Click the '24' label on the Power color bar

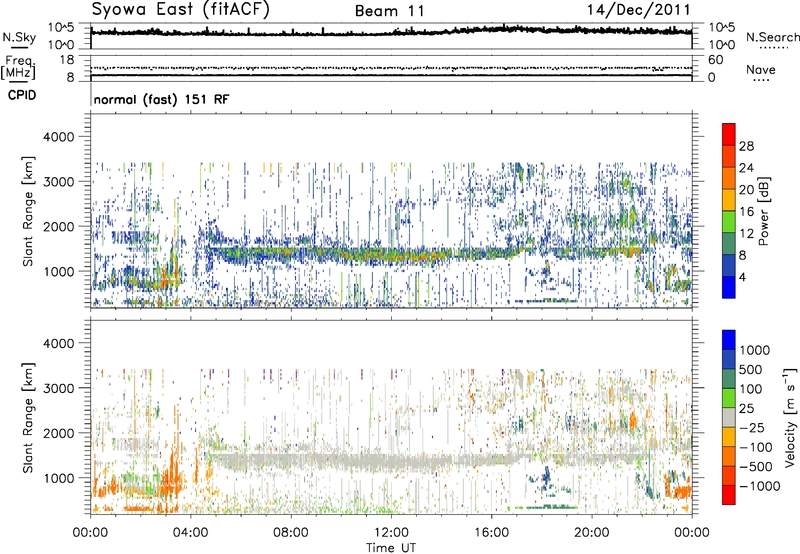pos(746,168)
